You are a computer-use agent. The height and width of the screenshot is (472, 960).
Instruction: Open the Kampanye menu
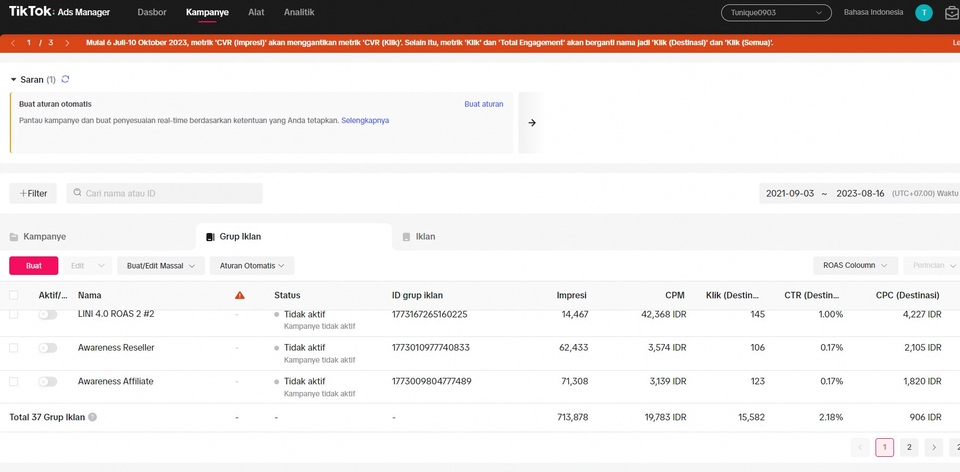(x=207, y=12)
